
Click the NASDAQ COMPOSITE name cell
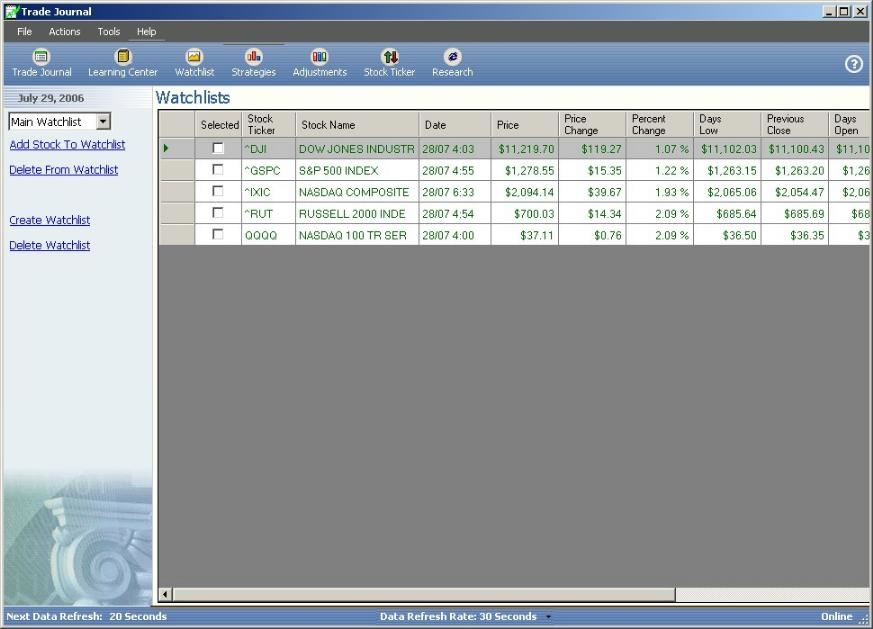click(x=357, y=192)
